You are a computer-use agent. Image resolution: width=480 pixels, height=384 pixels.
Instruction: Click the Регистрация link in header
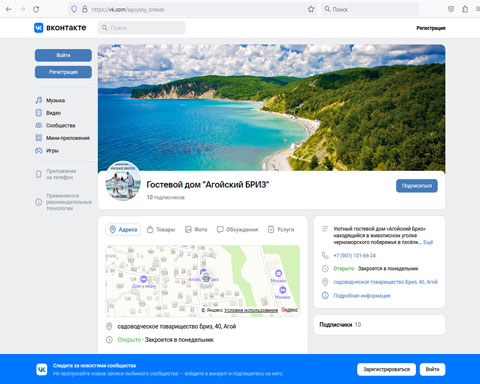[431, 28]
